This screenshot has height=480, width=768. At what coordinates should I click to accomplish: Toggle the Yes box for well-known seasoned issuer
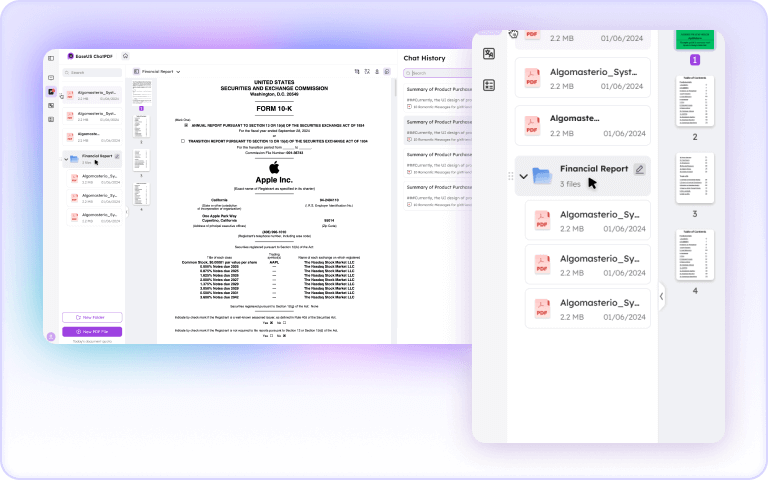pos(271,323)
